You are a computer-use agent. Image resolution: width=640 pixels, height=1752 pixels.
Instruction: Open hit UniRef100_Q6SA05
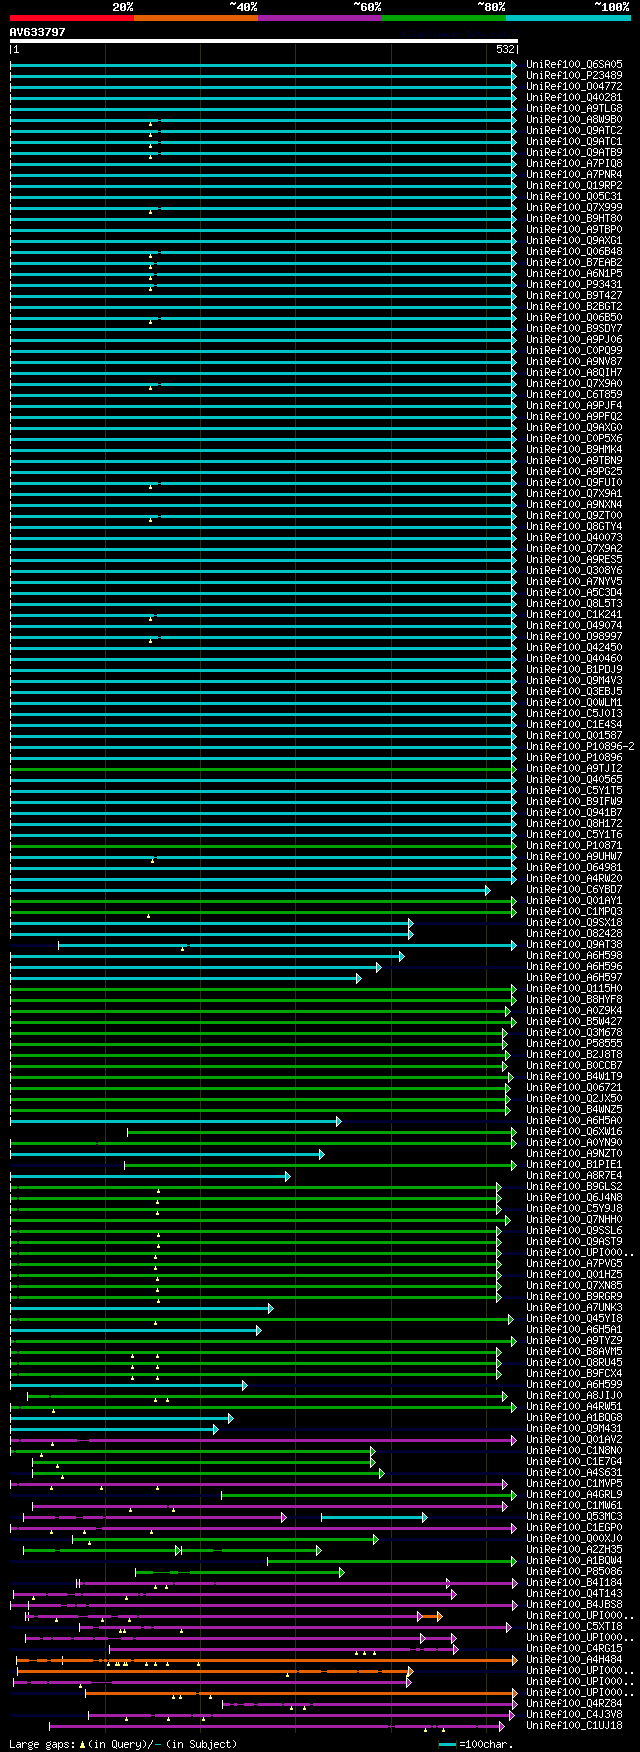click(574, 64)
